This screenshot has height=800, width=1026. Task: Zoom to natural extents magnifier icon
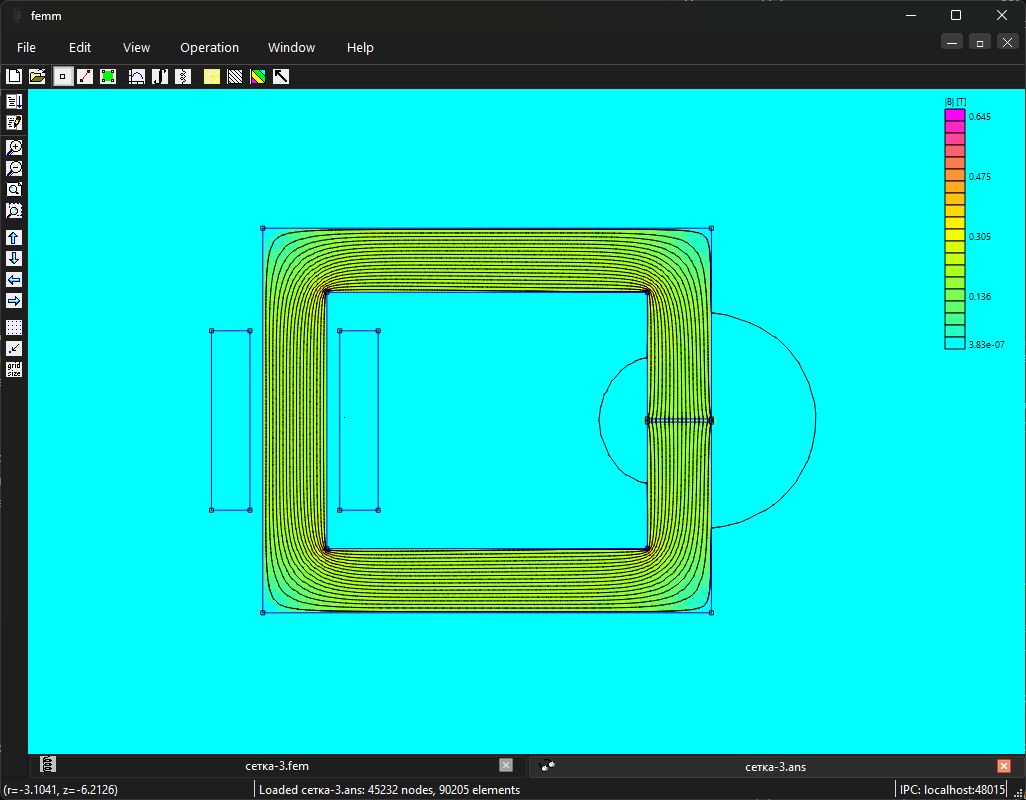tap(14, 189)
